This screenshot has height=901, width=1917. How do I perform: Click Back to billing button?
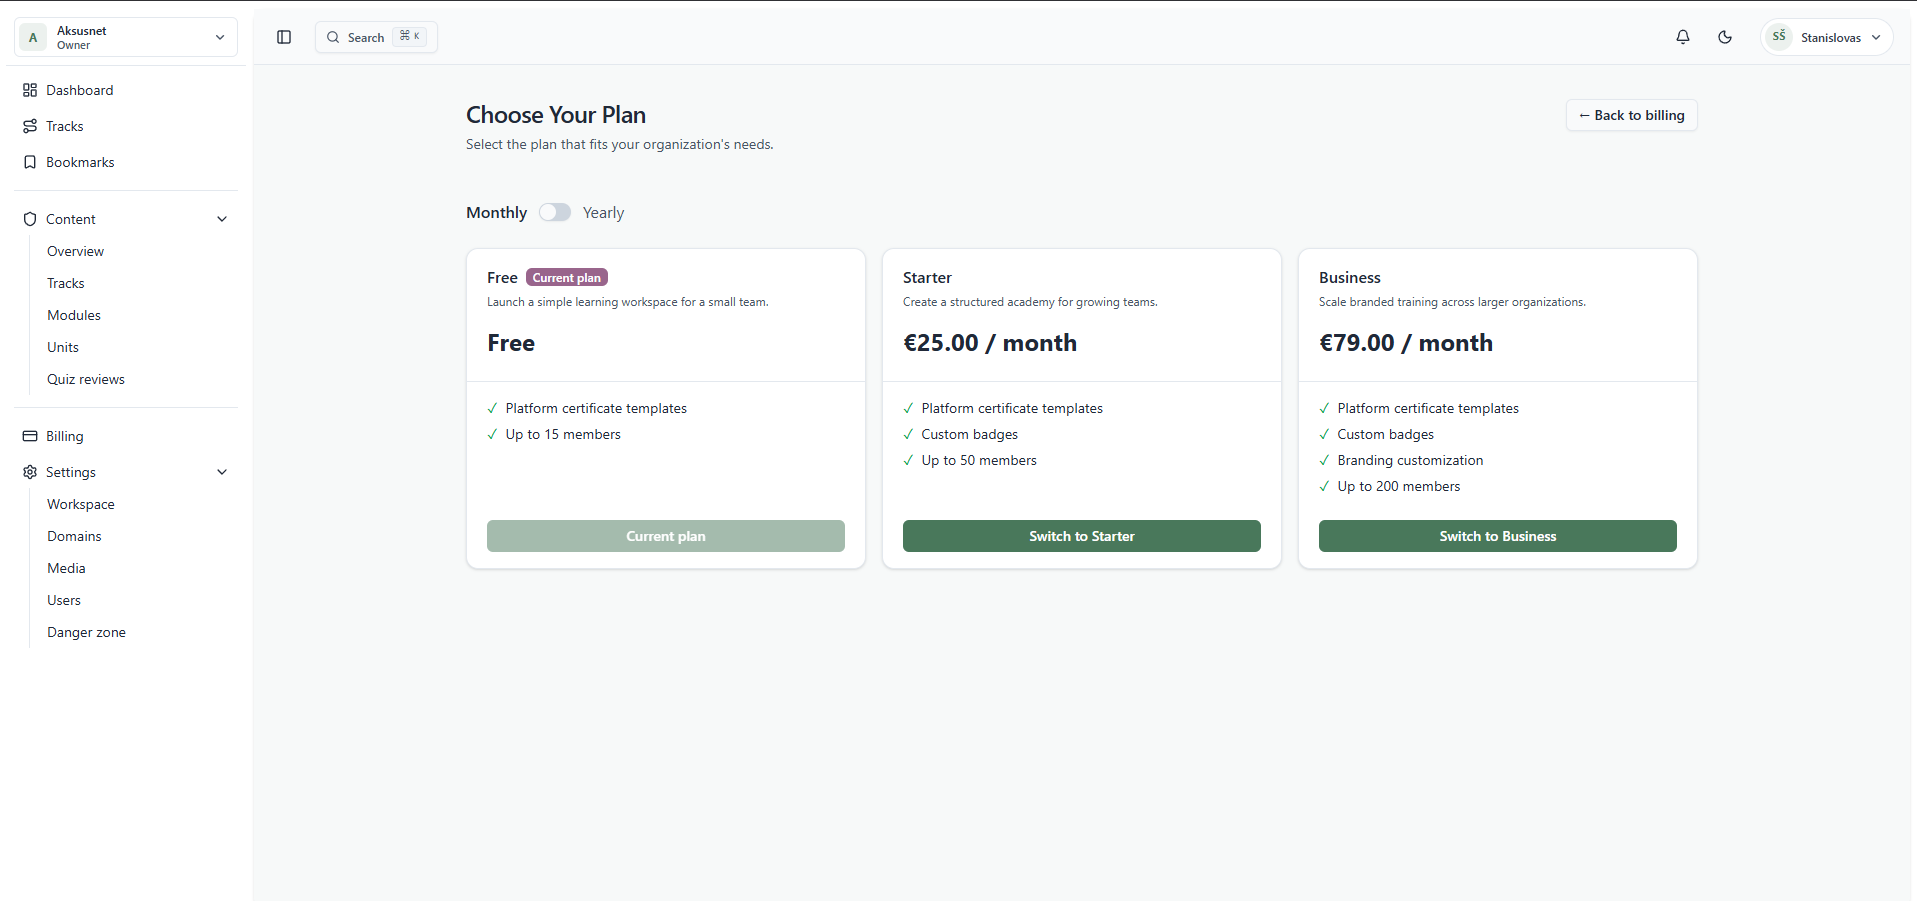[x=1631, y=115]
